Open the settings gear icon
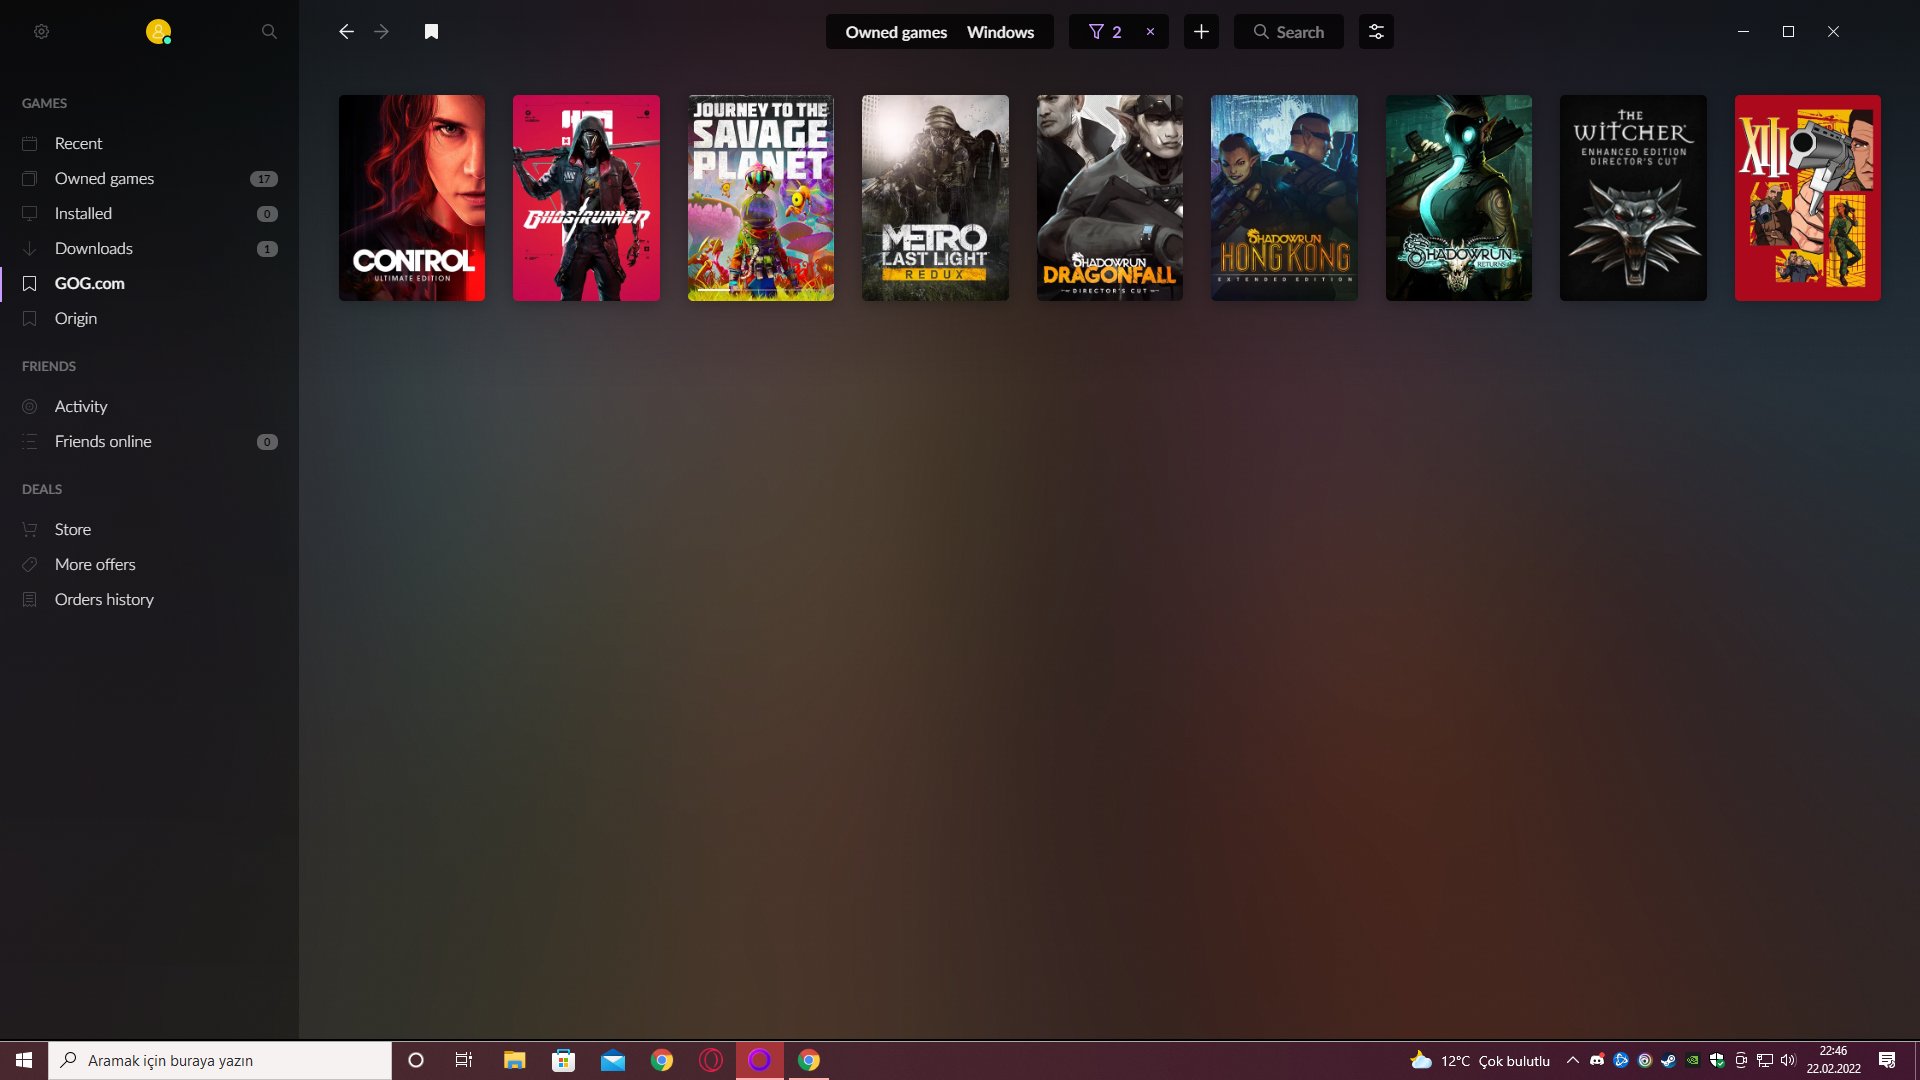This screenshot has width=1920, height=1080. point(41,32)
